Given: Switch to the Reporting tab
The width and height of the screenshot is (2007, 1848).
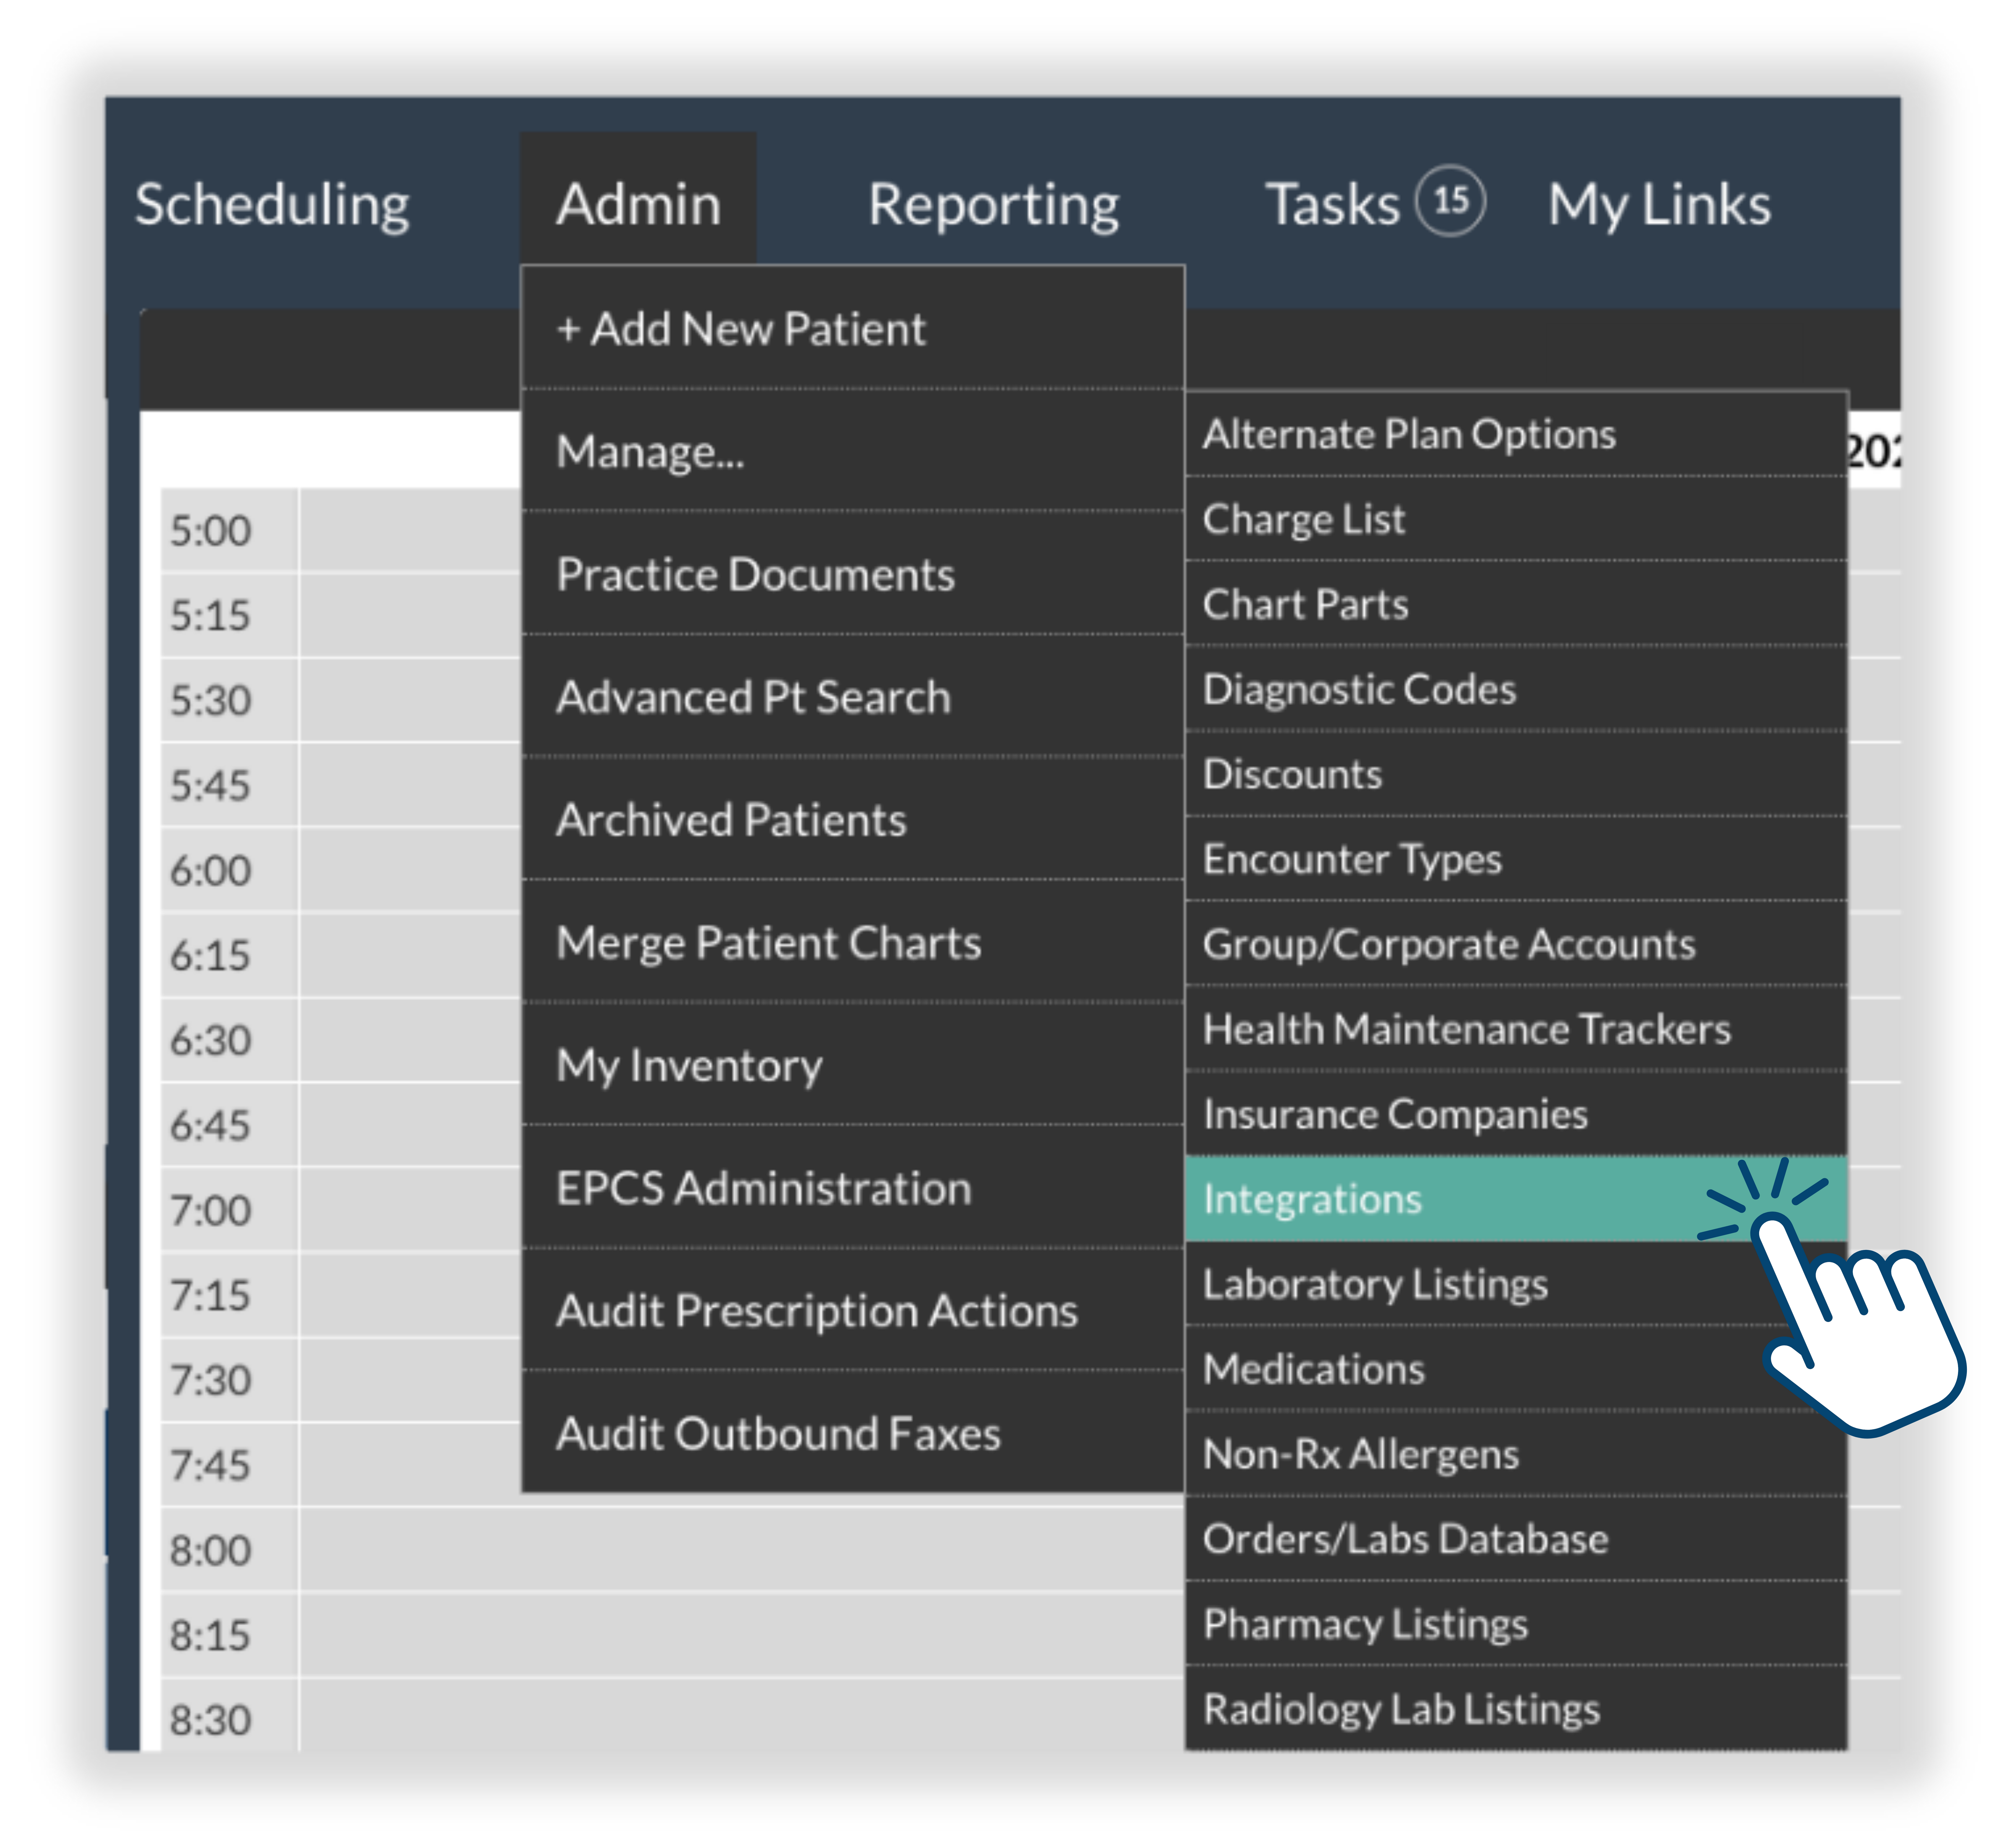Looking at the screenshot, I should 993,205.
